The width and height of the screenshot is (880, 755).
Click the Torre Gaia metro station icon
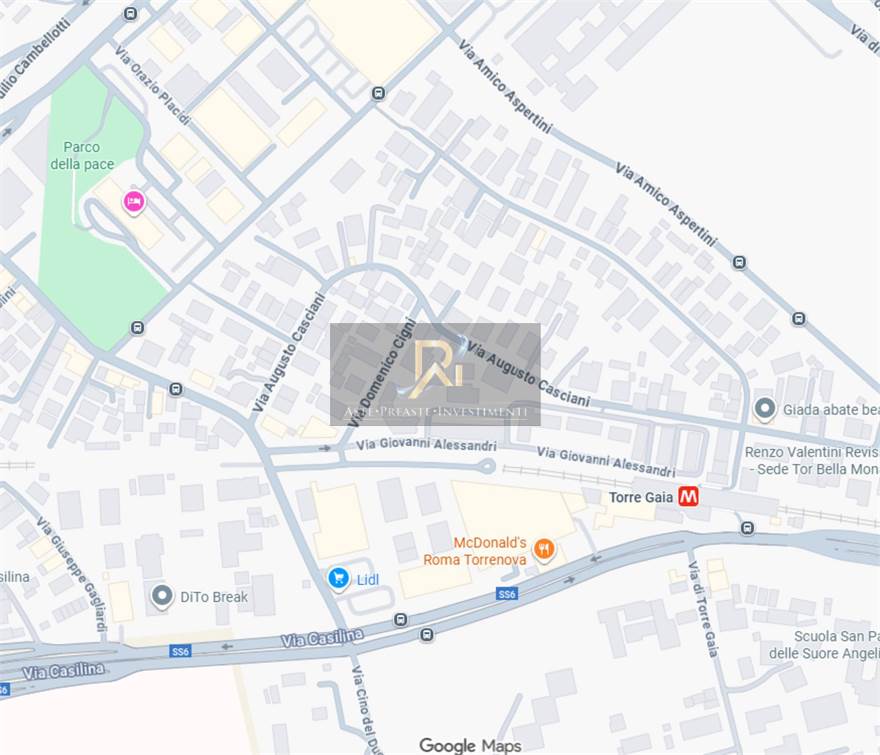(689, 496)
